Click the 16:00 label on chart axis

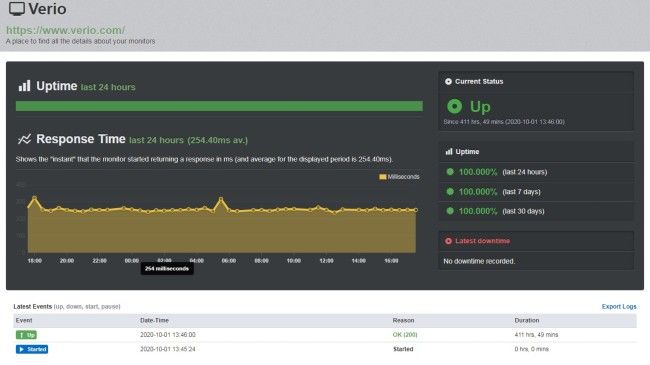click(391, 261)
